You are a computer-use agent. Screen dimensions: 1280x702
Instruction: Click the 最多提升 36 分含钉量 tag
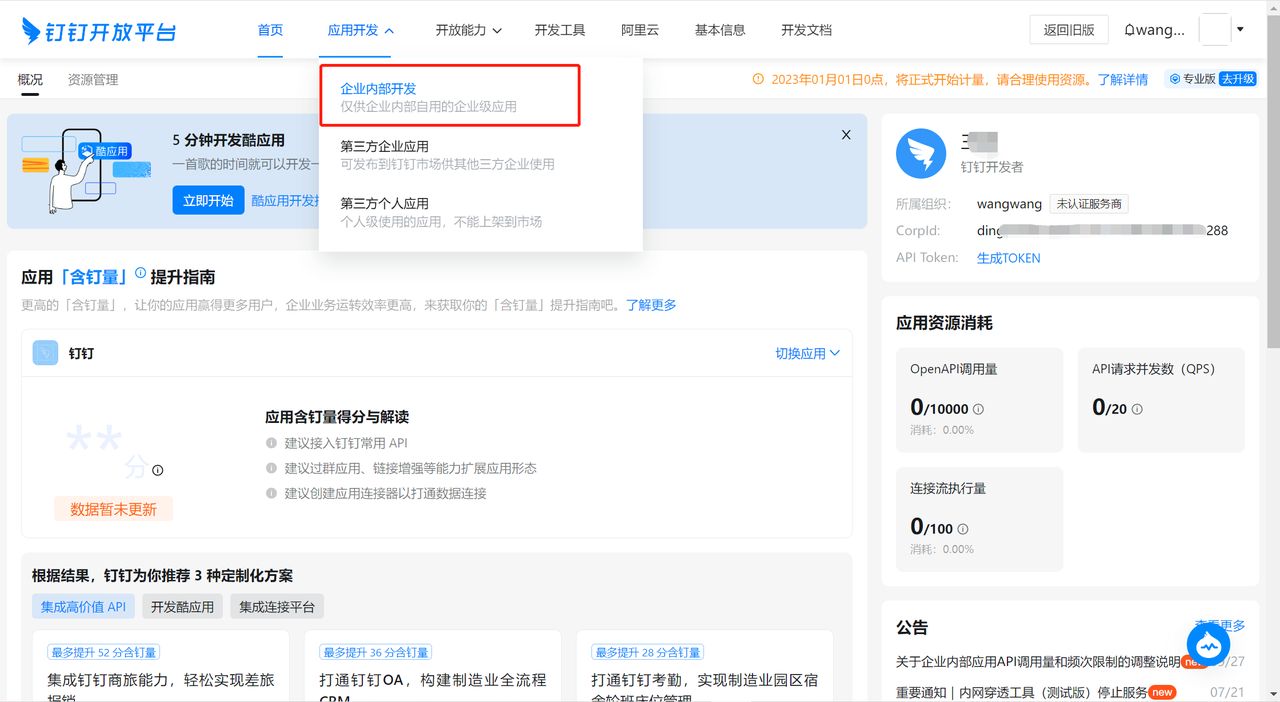(x=375, y=652)
